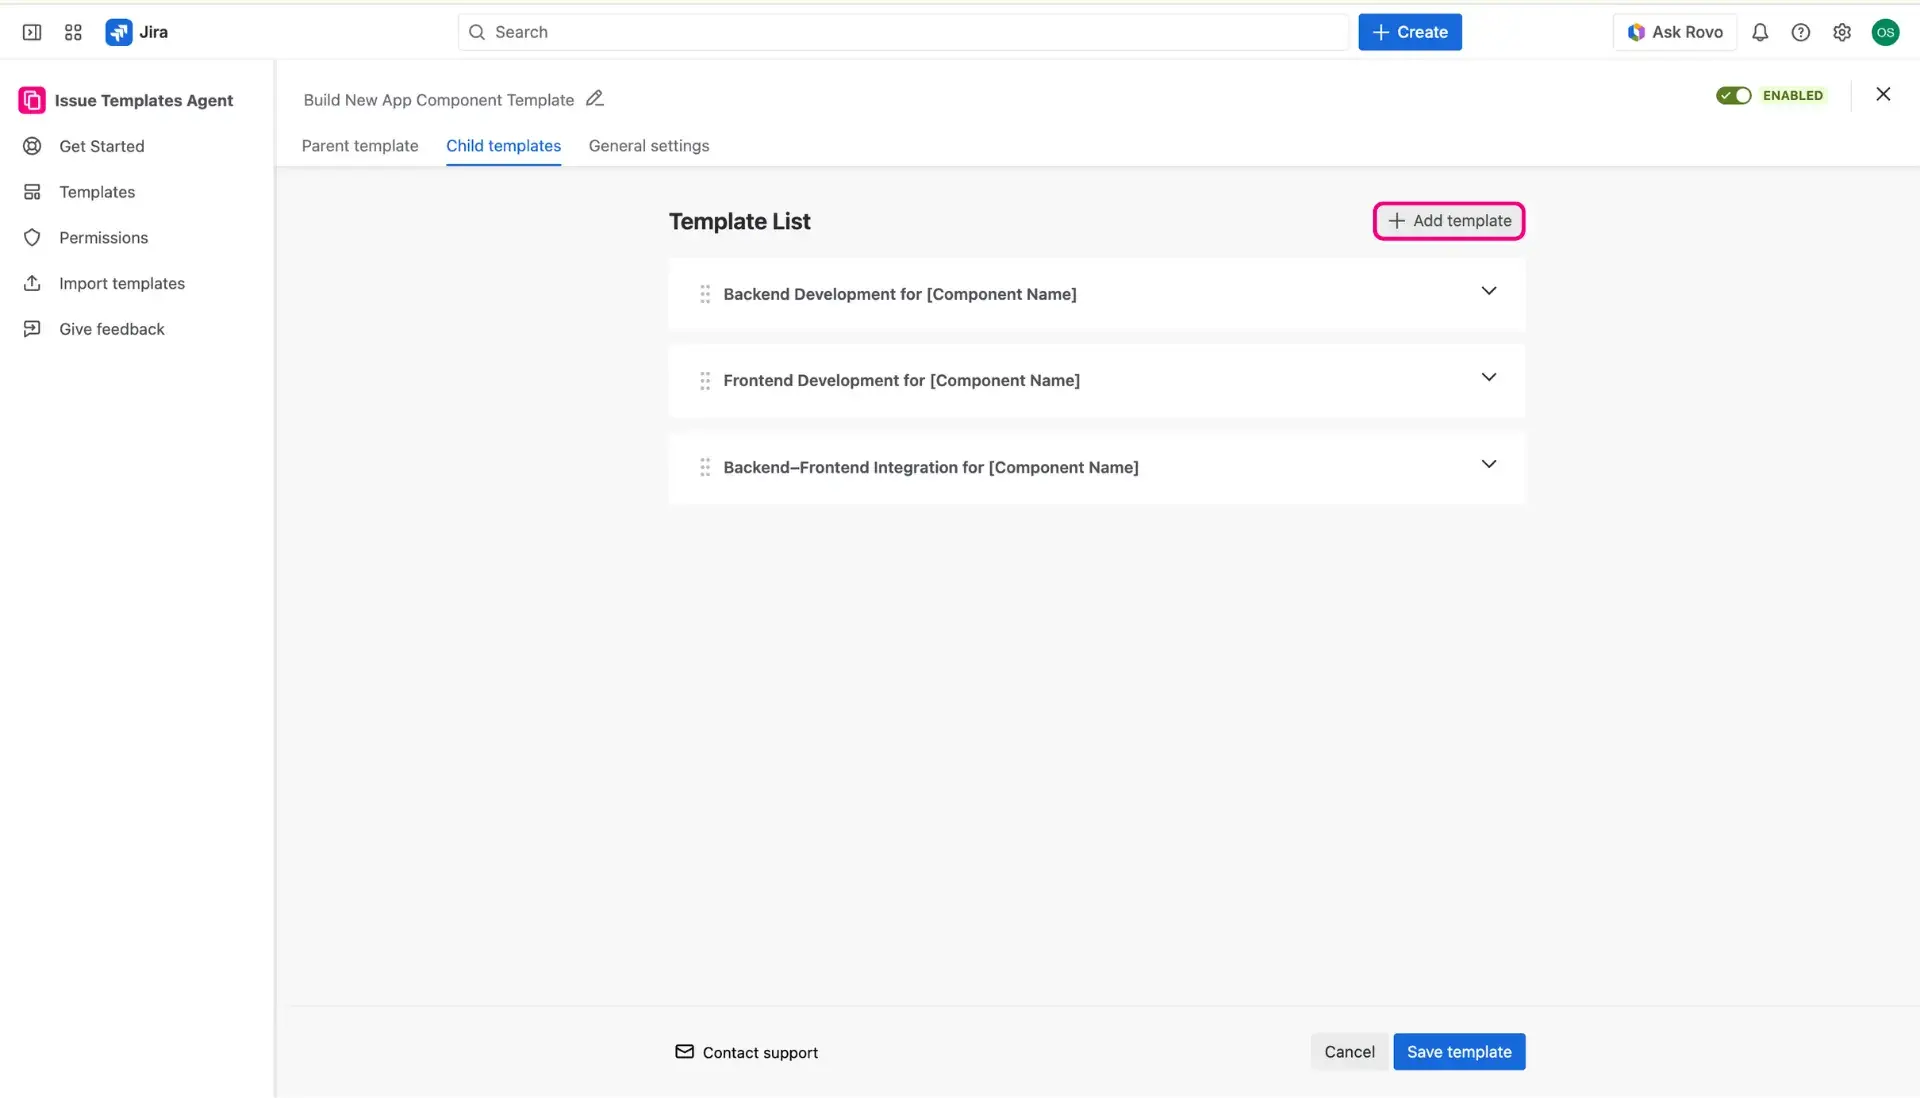Open Jira settings gear

pos(1843,32)
